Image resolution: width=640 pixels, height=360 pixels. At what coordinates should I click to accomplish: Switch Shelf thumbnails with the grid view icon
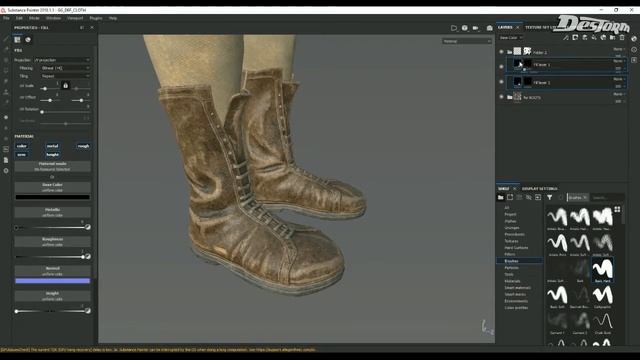[x=617, y=209]
